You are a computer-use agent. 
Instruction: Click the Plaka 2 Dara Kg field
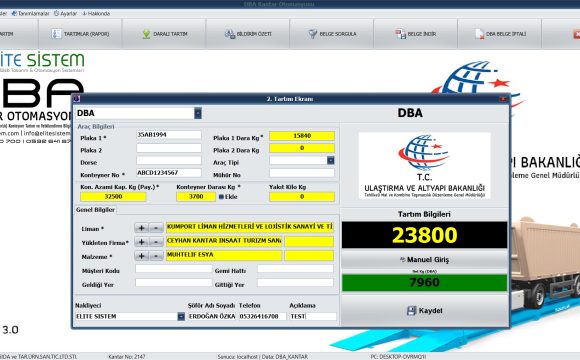302,148
